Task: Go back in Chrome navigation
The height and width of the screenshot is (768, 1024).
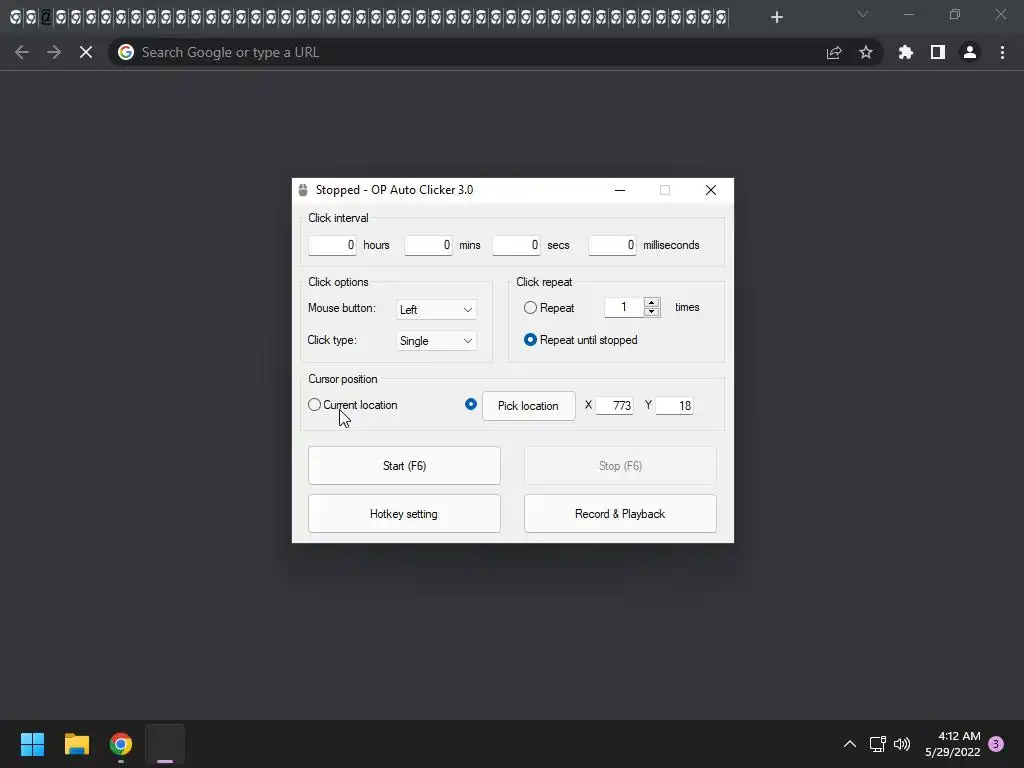Action: [x=22, y=52]
